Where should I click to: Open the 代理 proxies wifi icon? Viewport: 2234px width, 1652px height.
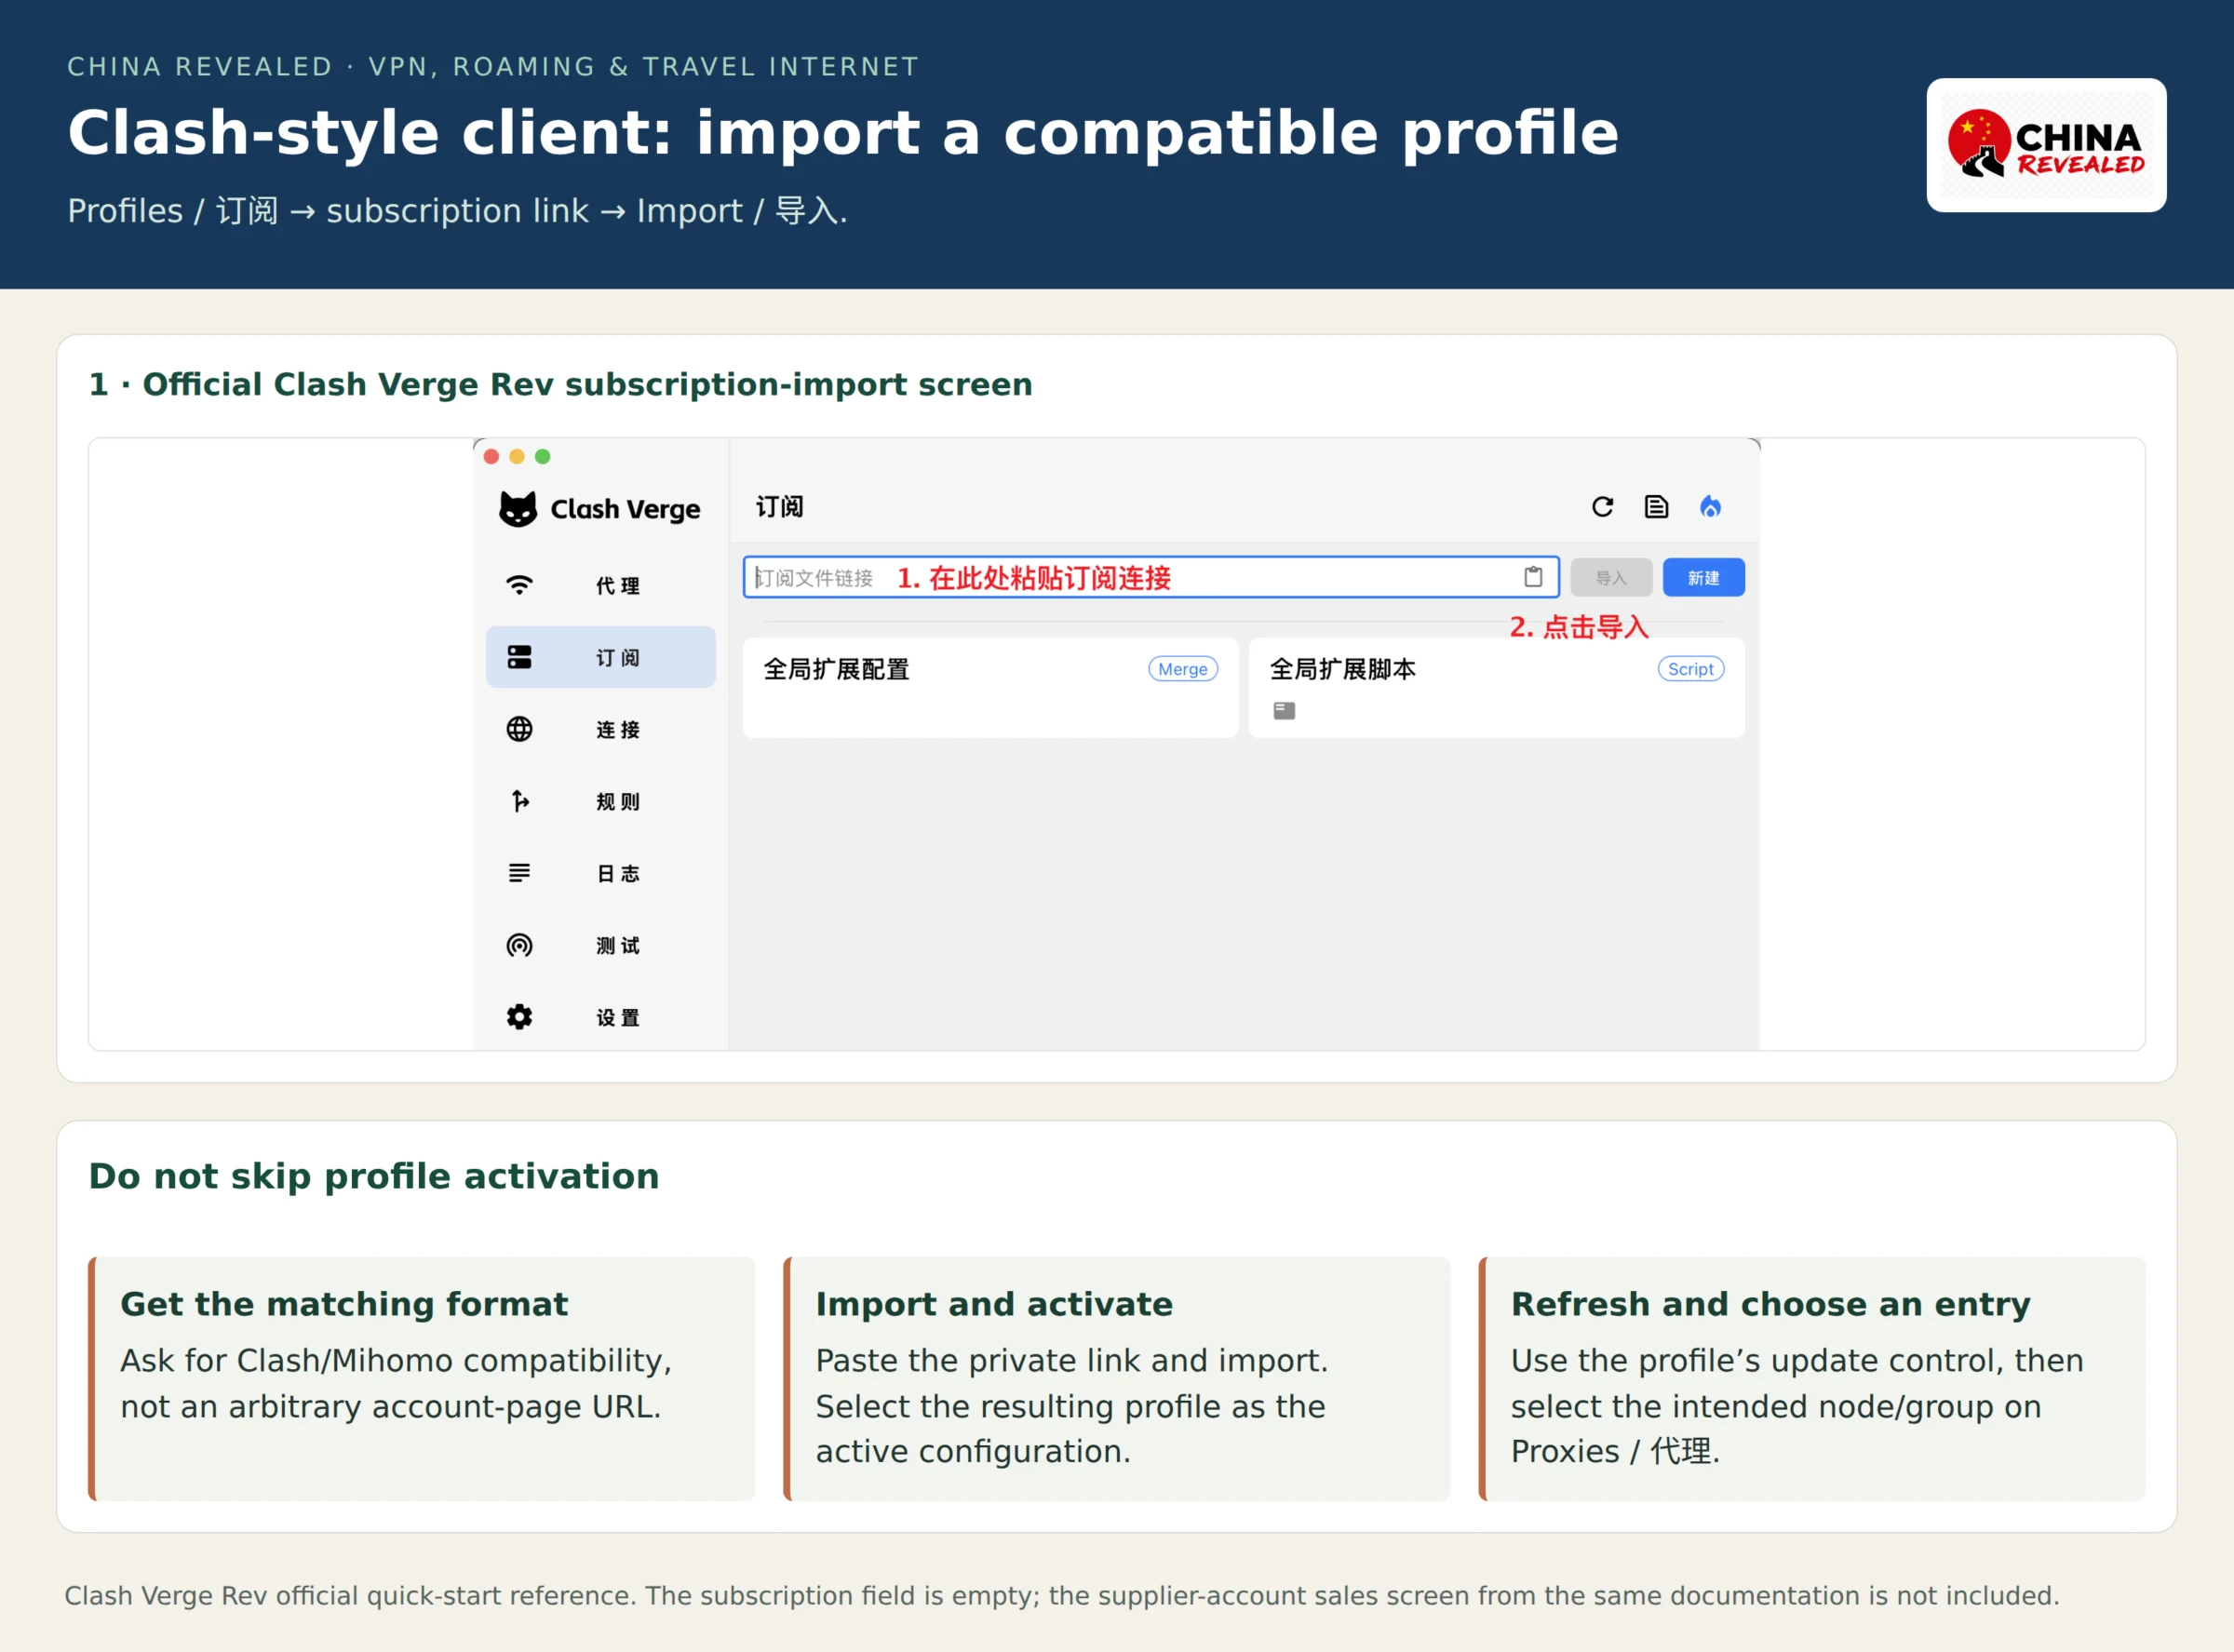519,585
